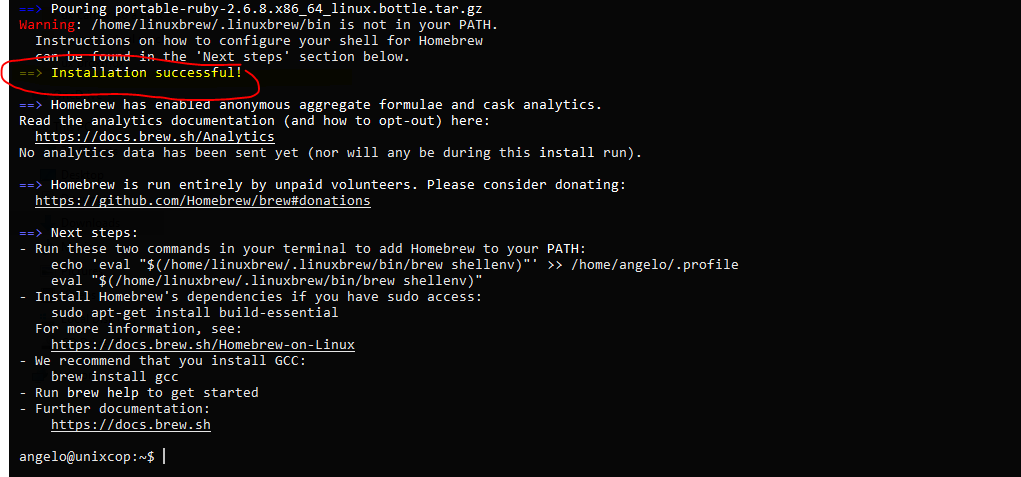
Task: Click the Run brew help line
Action: click(x=147, y=392)
